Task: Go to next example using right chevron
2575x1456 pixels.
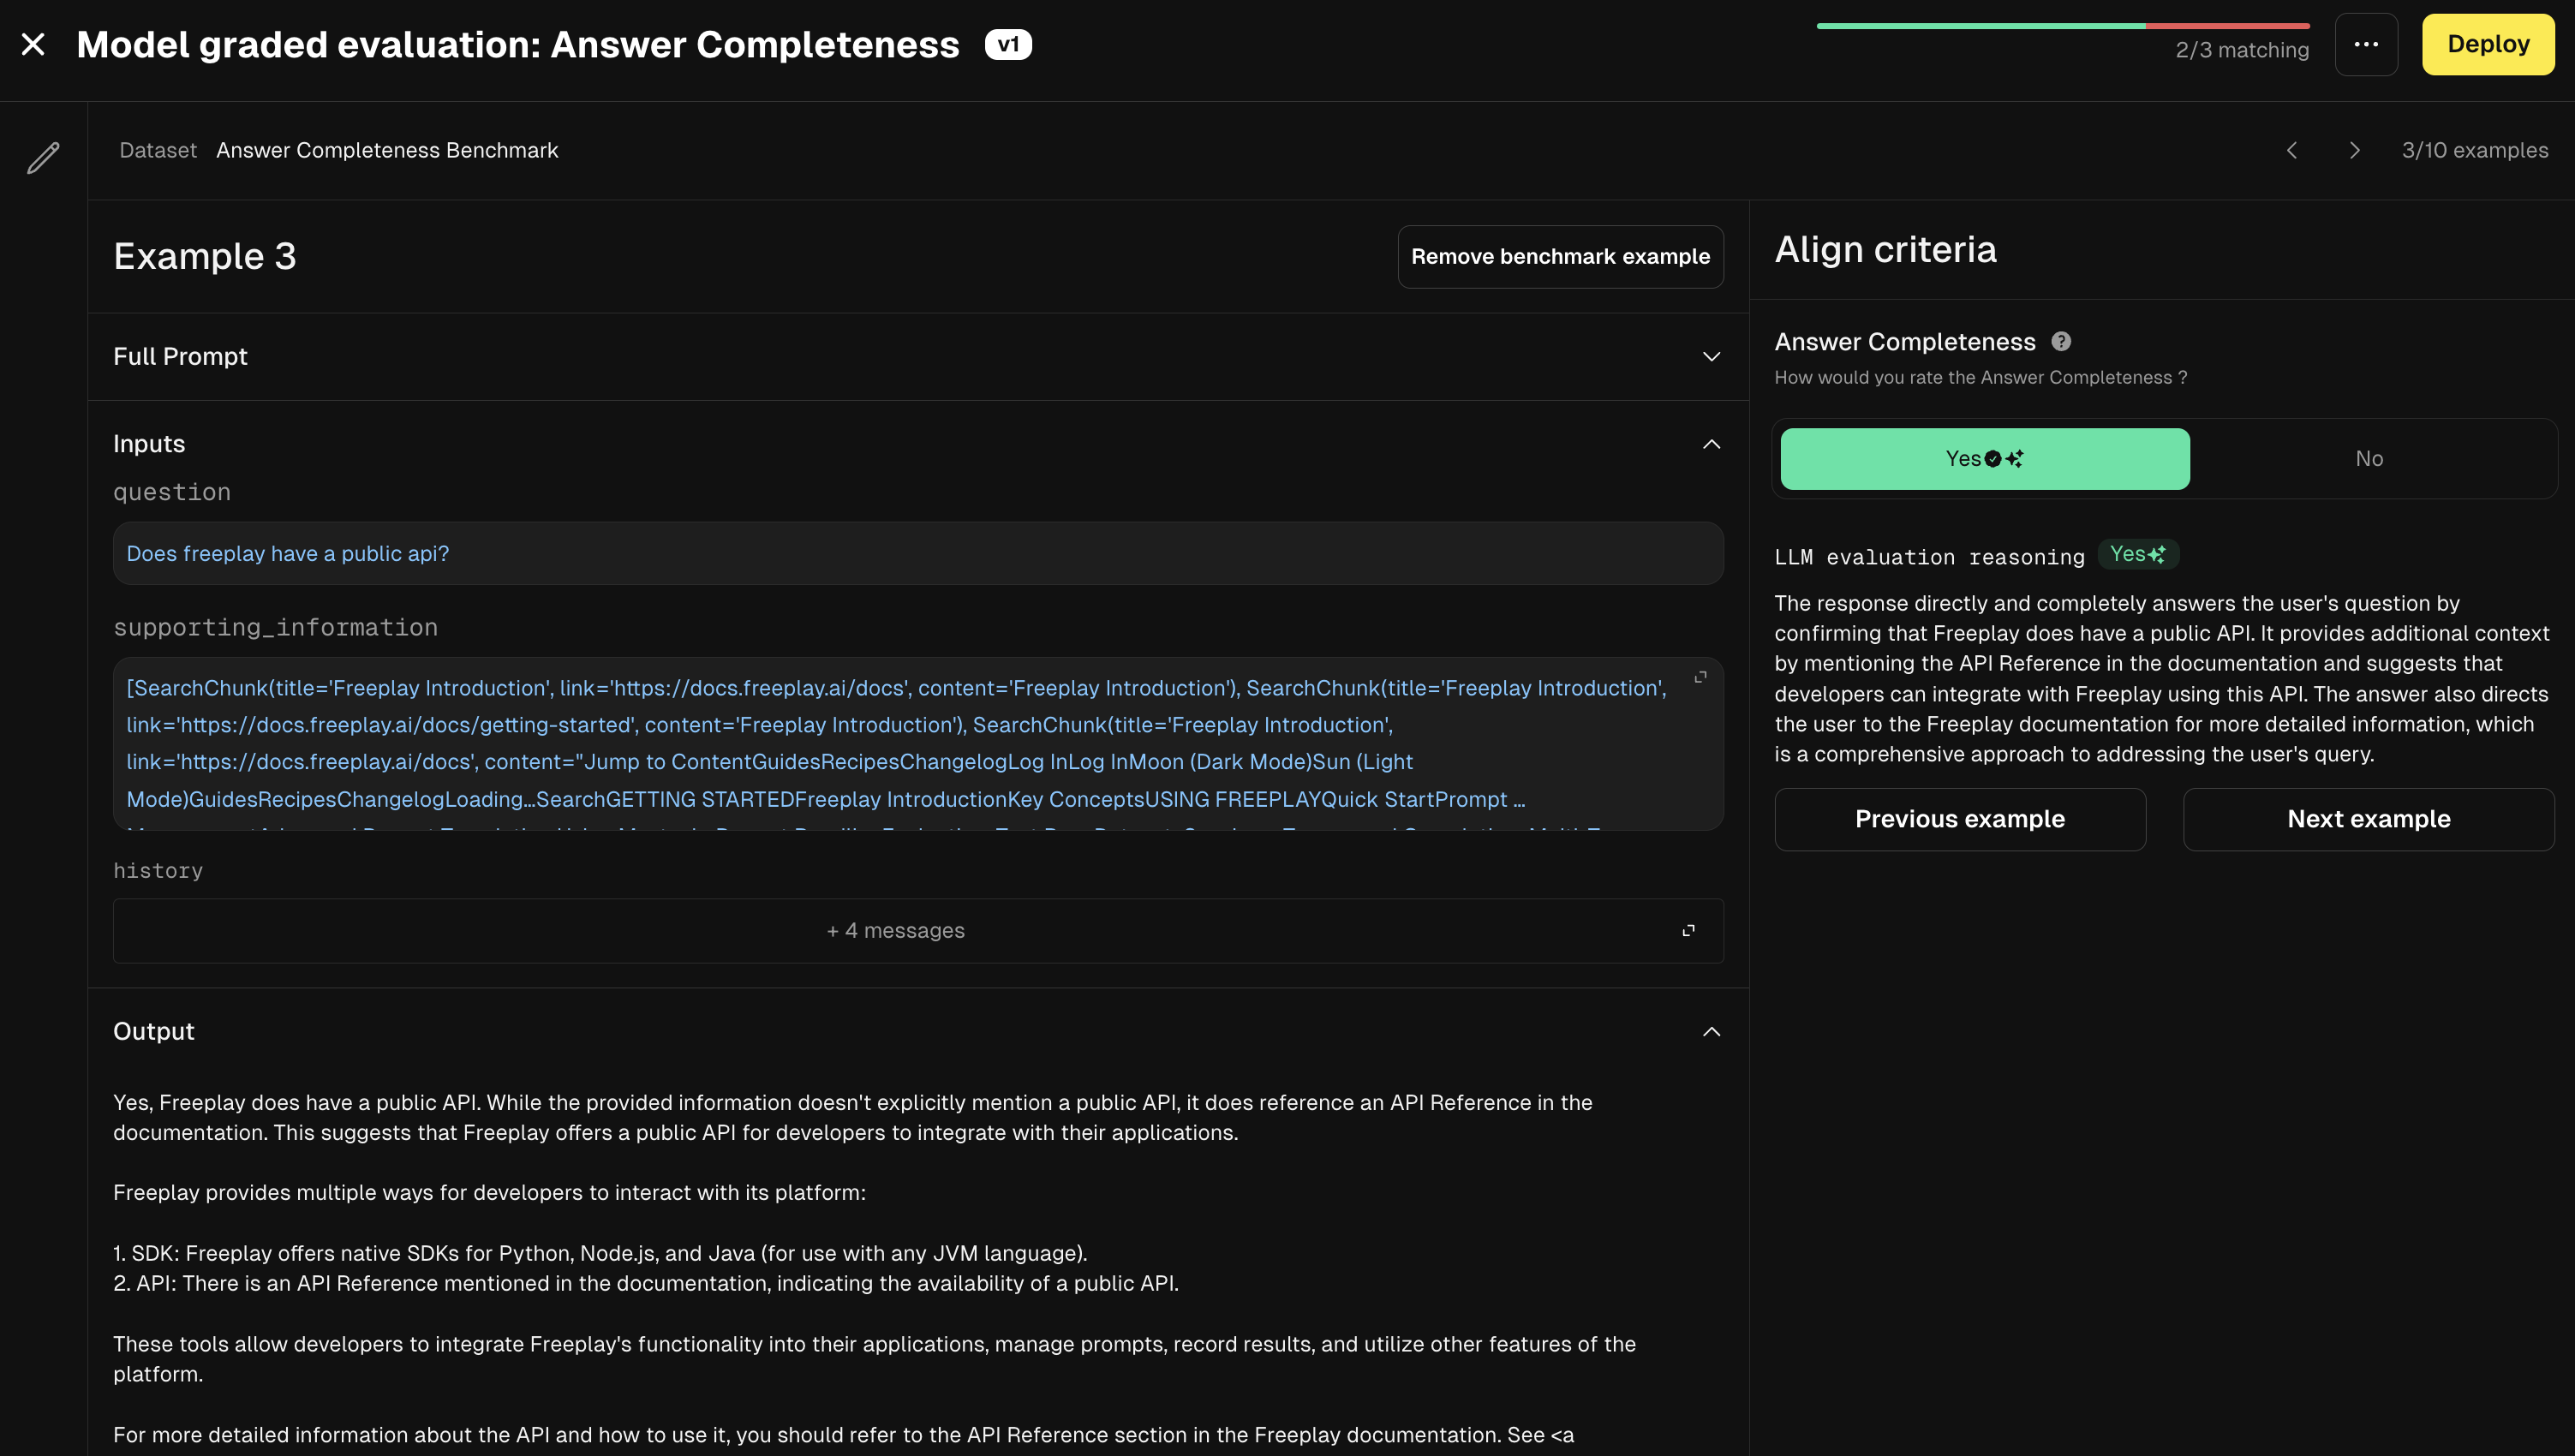Action: pos(2354,150)
